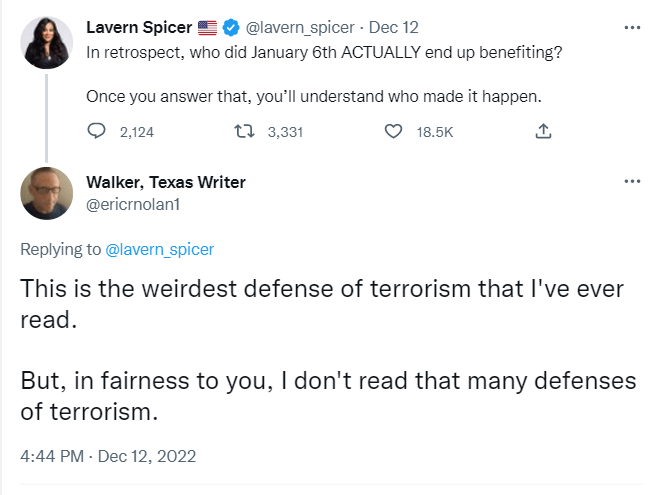Image resolution: width=660 pixels, height=495 pixels.
Task: Click @lavern_spicer in the Replying to line
Action: pos(159,249)
